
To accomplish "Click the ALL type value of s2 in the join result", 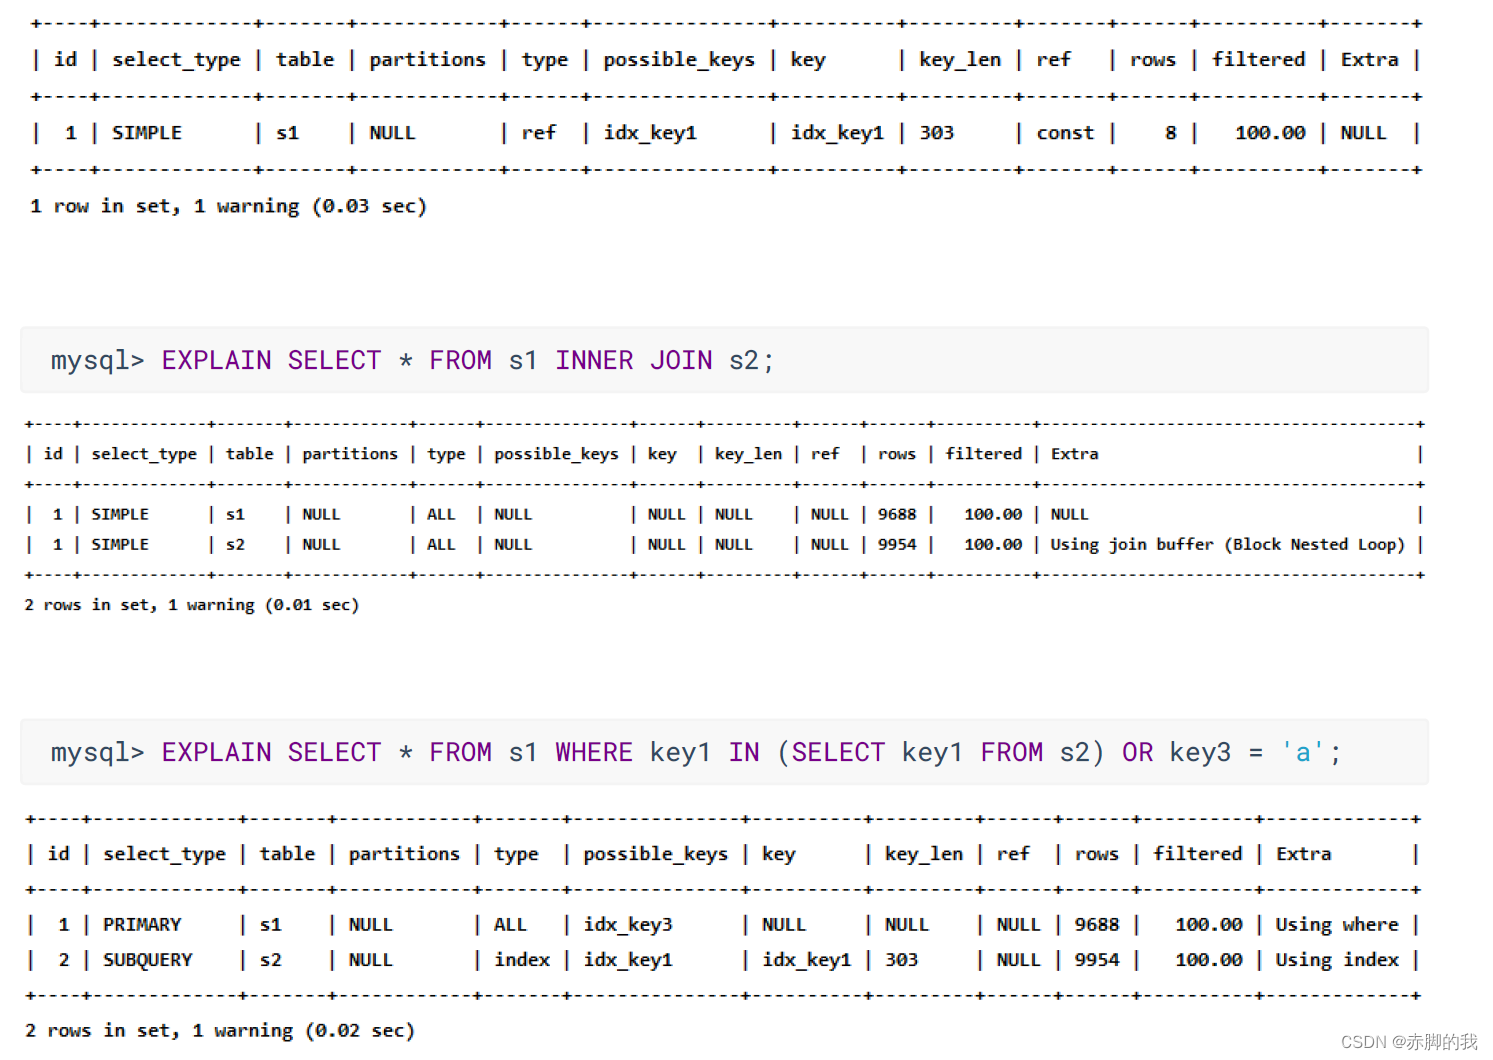I will (441, 544).
